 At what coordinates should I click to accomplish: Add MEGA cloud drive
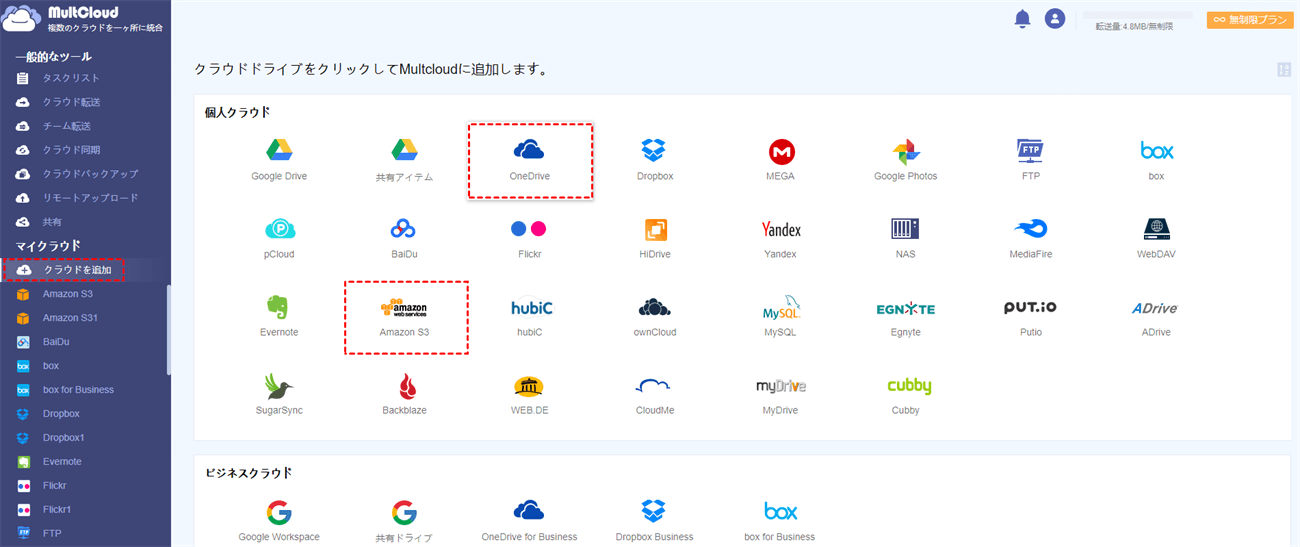click(781, 160)
